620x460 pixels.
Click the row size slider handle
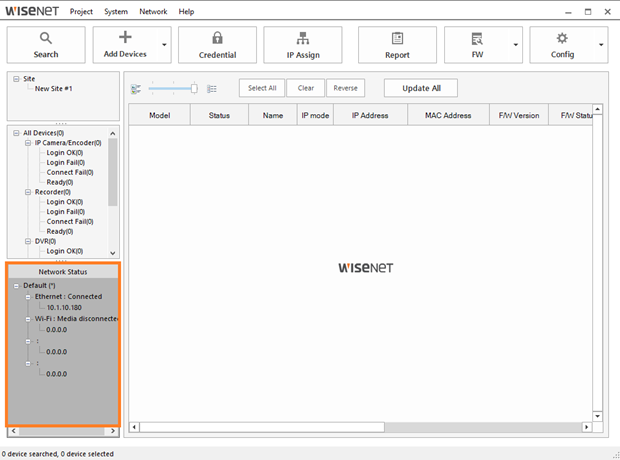pos(194,89)
